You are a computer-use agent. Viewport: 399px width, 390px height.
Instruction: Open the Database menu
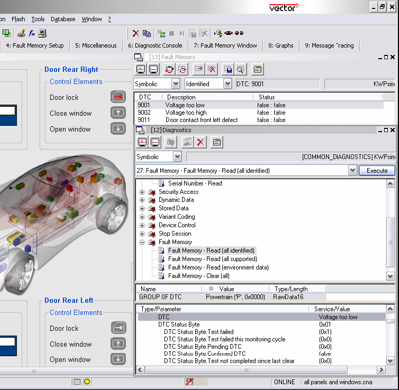click(63, 19)
